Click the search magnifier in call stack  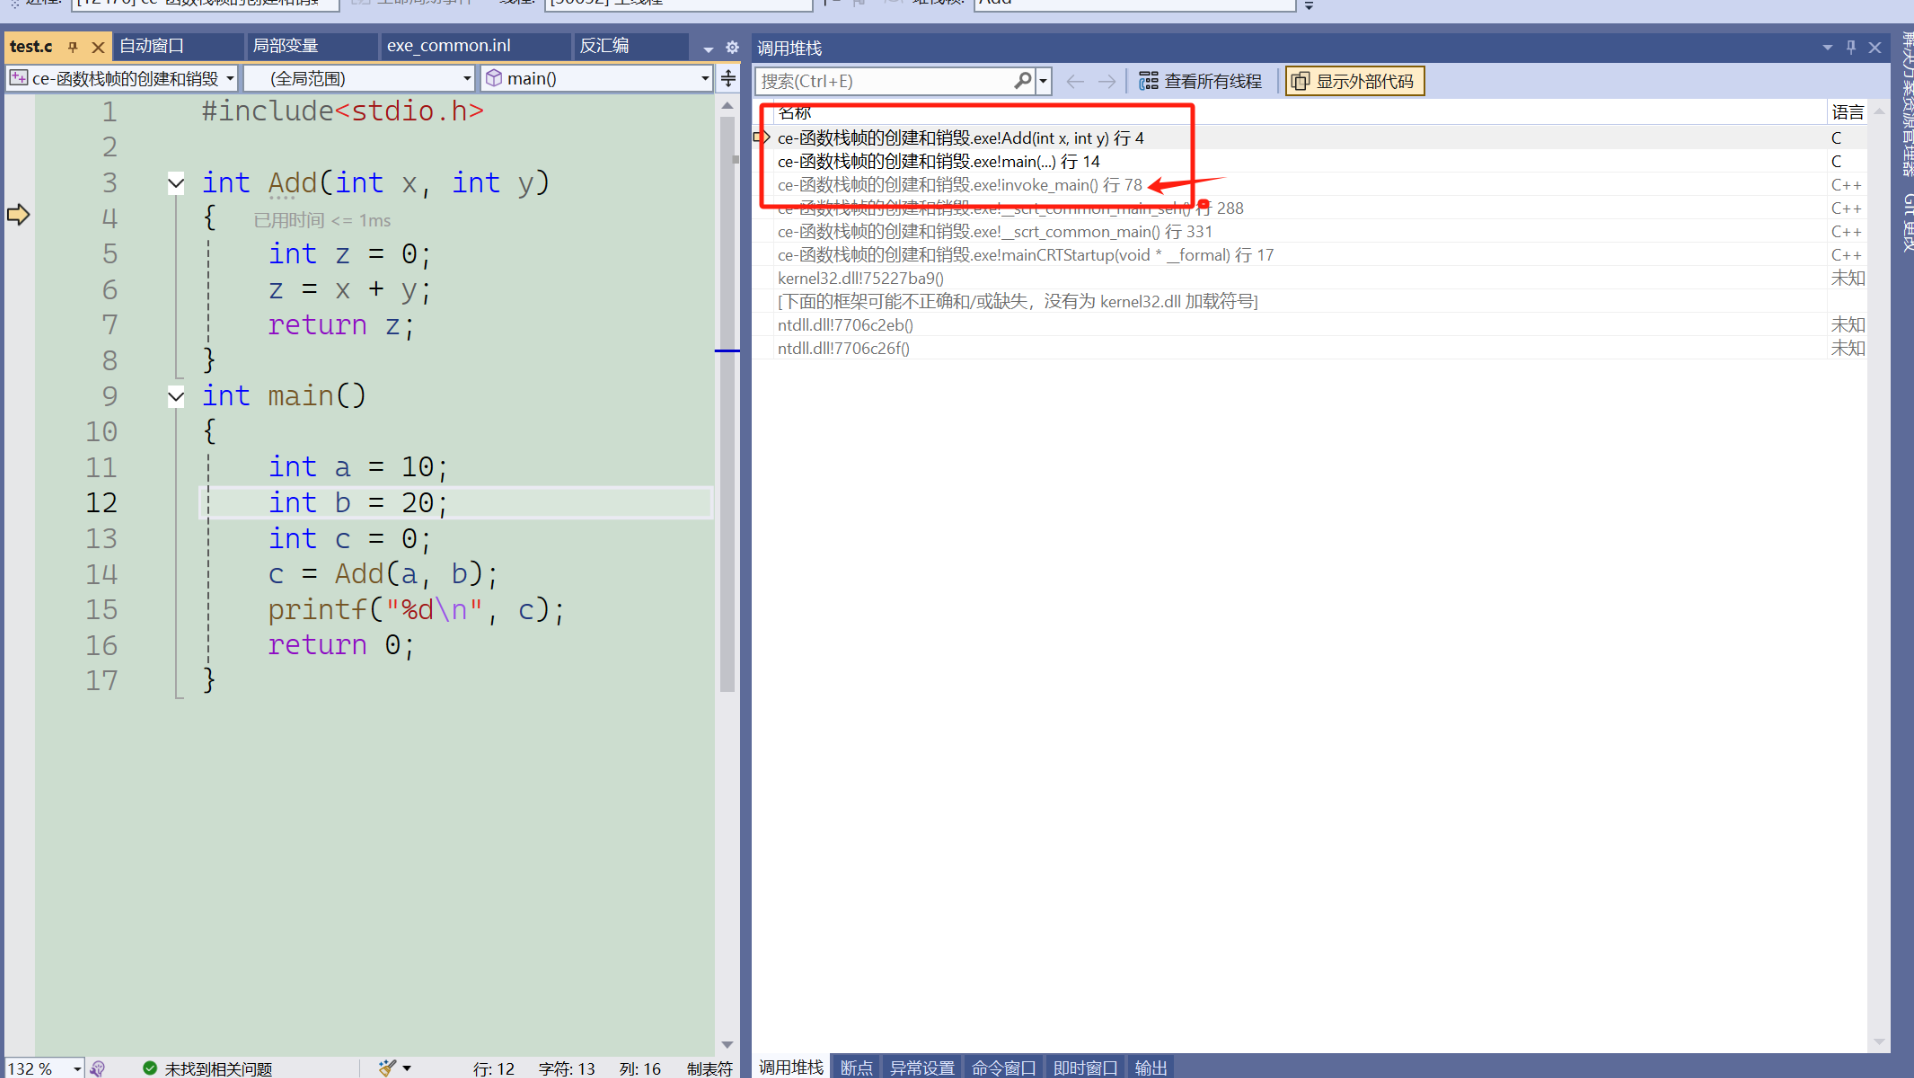point(1022,81)
